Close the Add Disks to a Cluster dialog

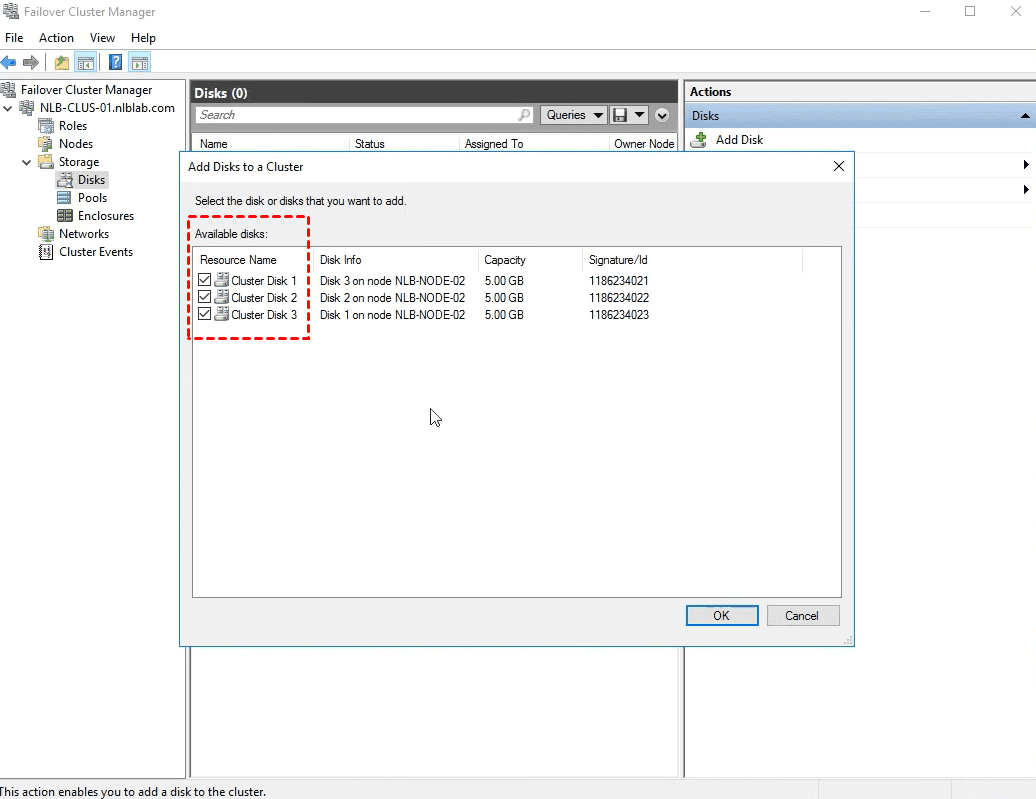pyautogui.click(x=838, y=167)
